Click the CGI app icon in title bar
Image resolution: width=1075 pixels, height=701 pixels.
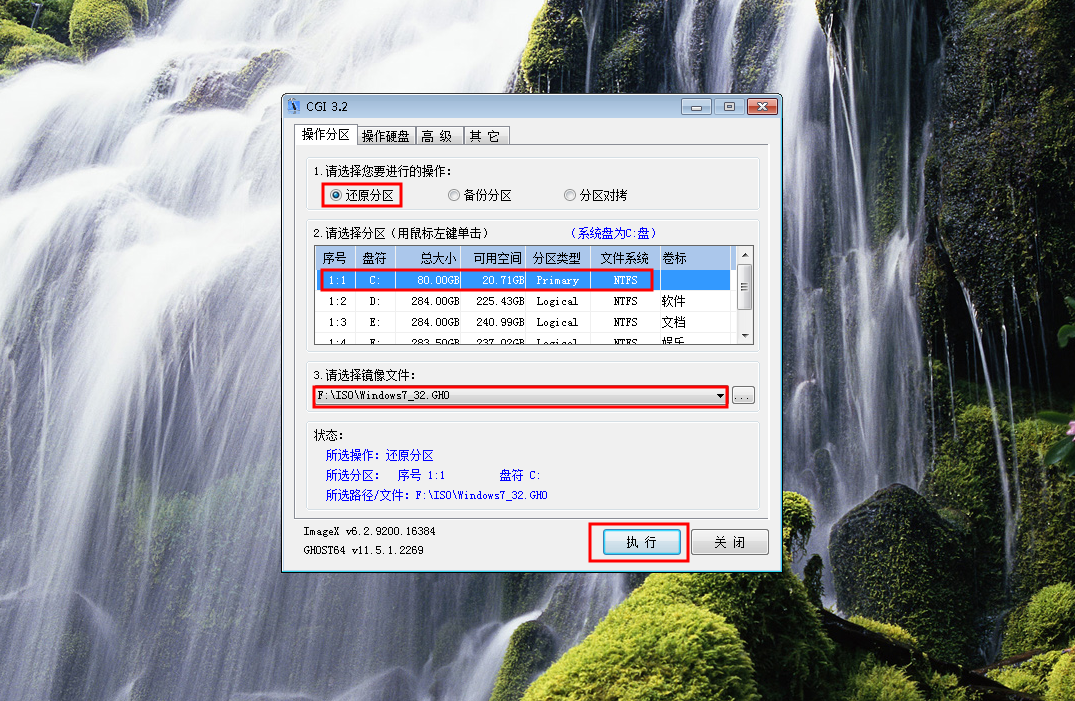click(294, 107)
